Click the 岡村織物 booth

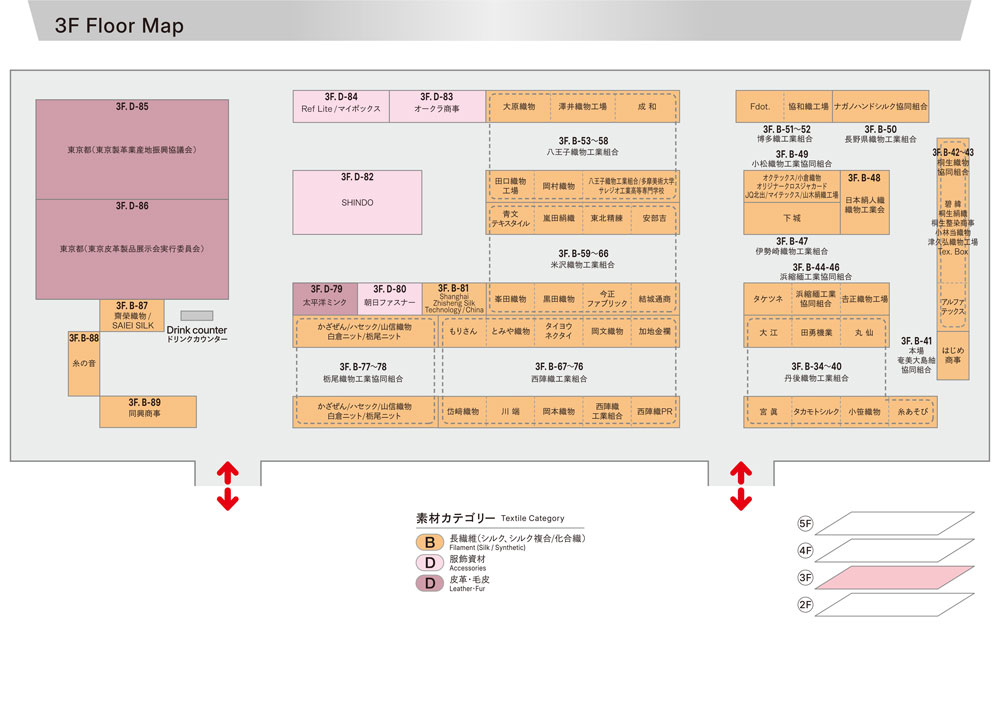(x=559, y=186)
